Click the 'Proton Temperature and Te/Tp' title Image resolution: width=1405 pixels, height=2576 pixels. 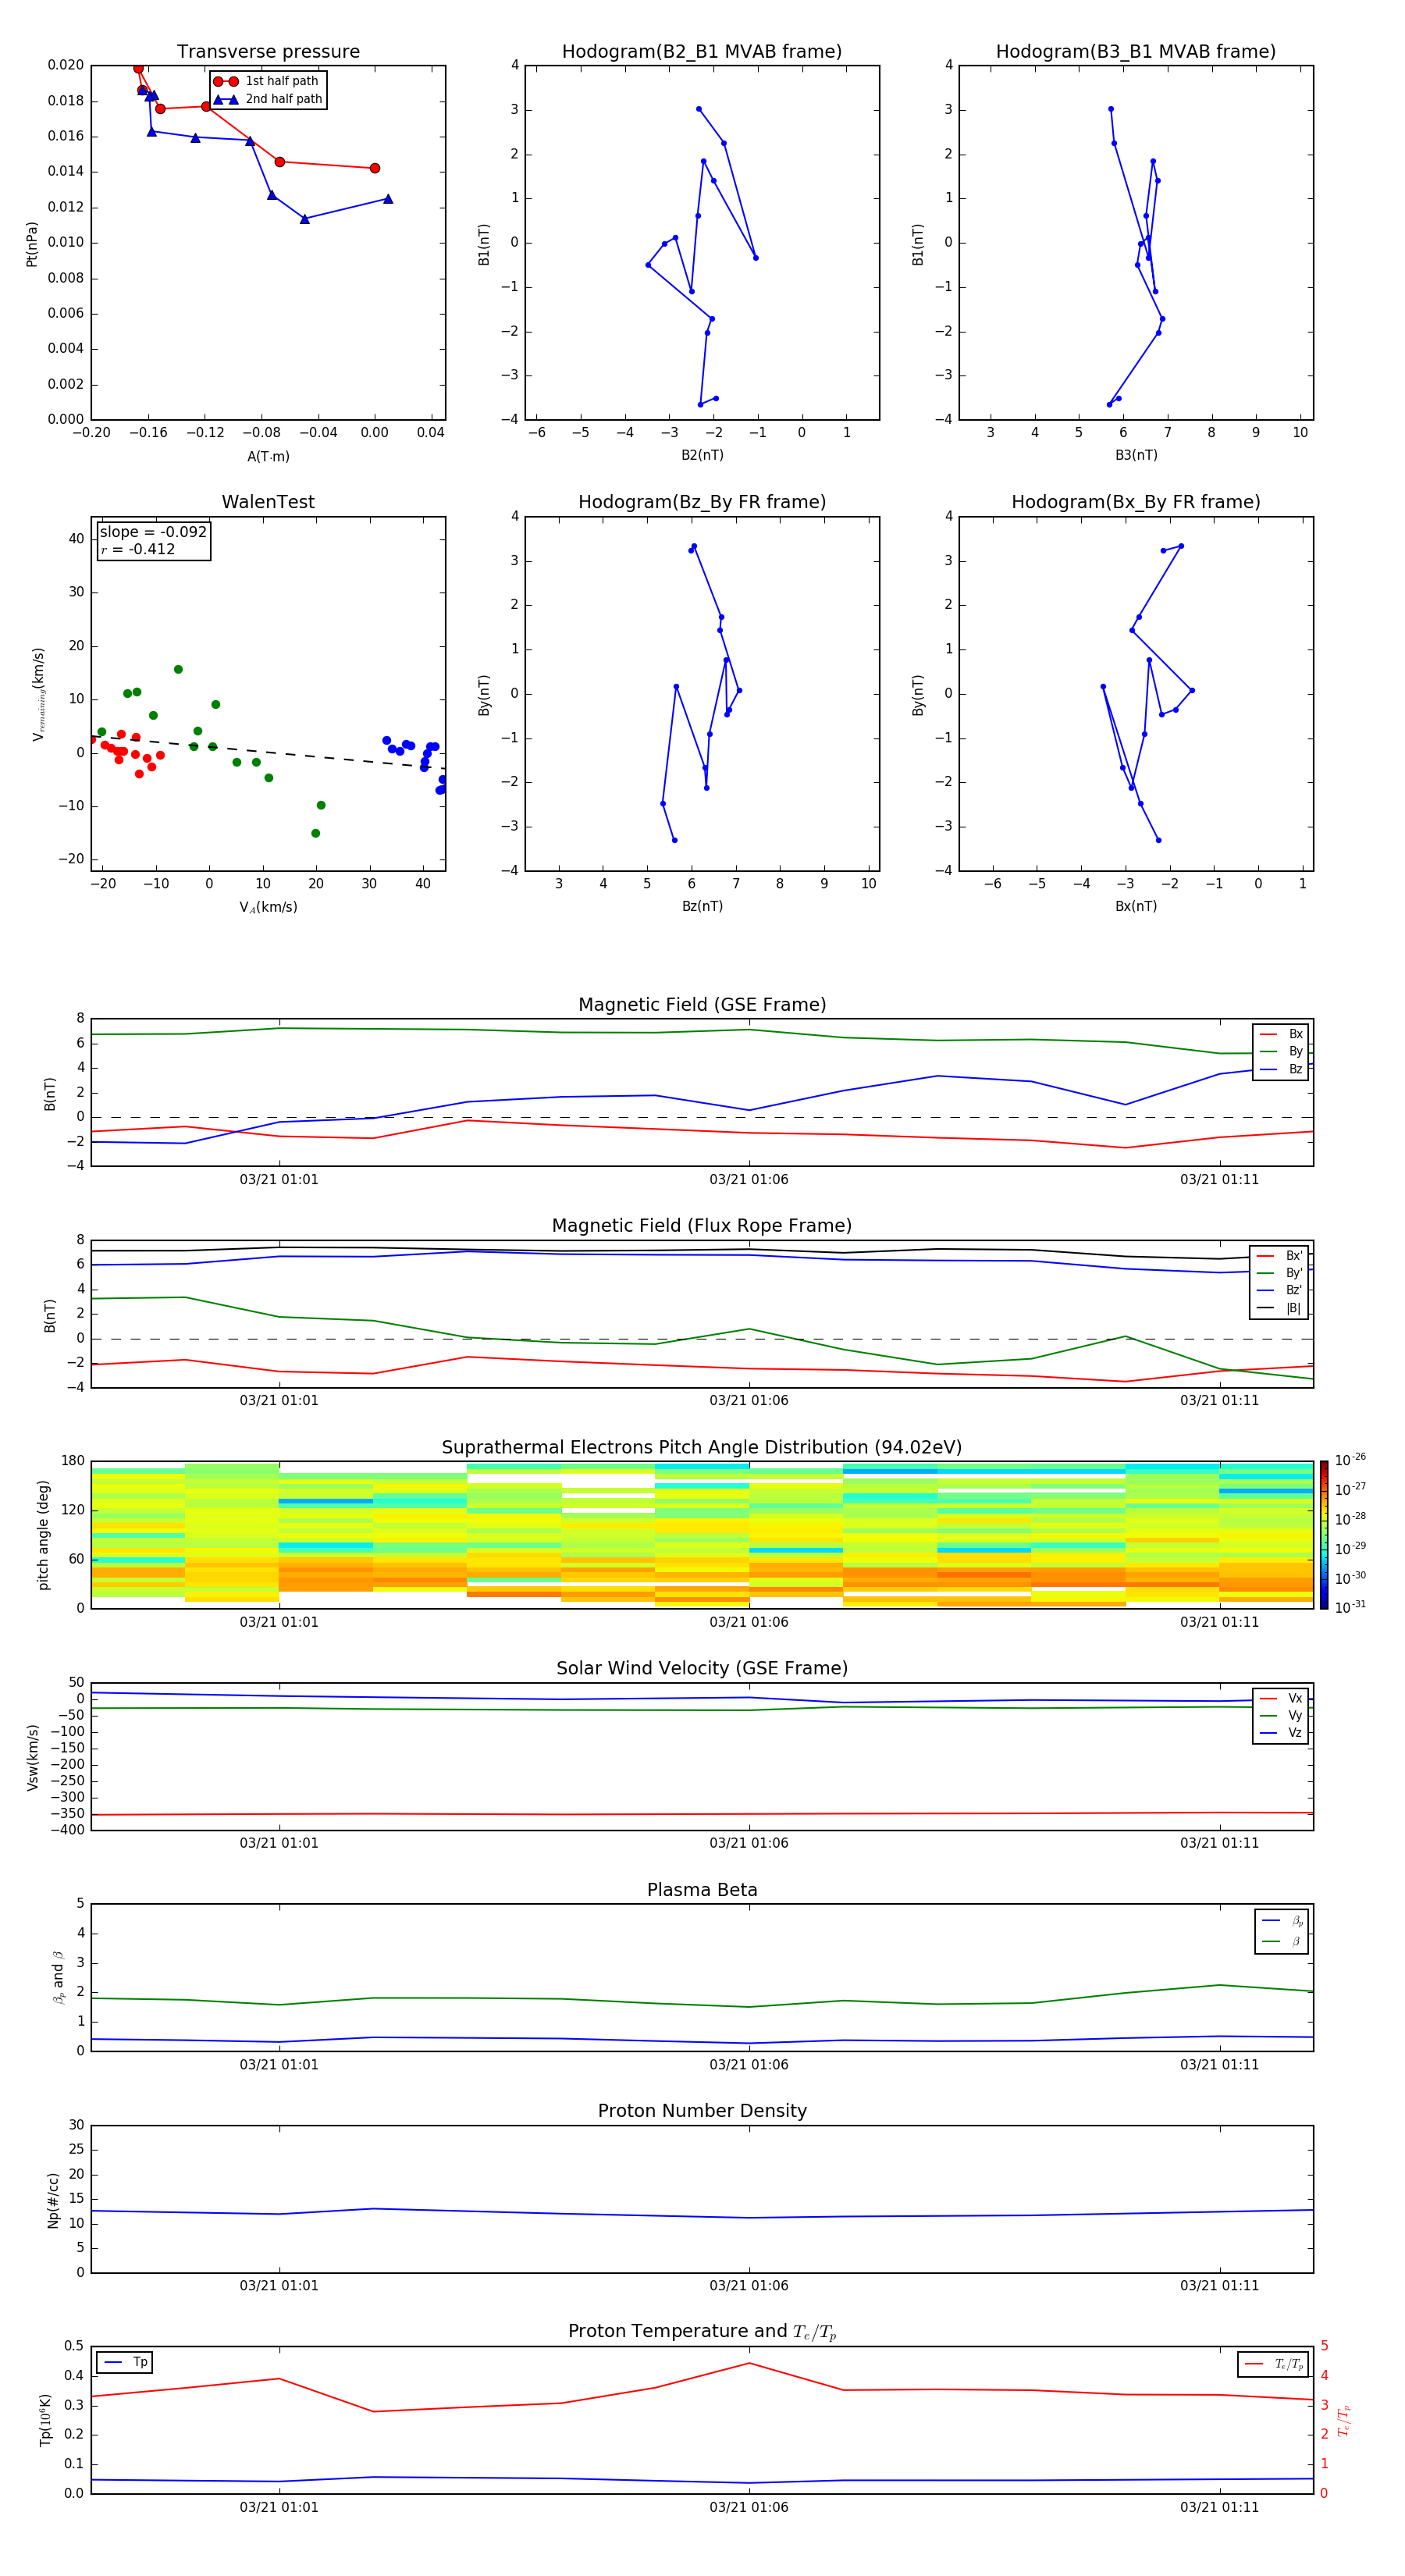702,2332
